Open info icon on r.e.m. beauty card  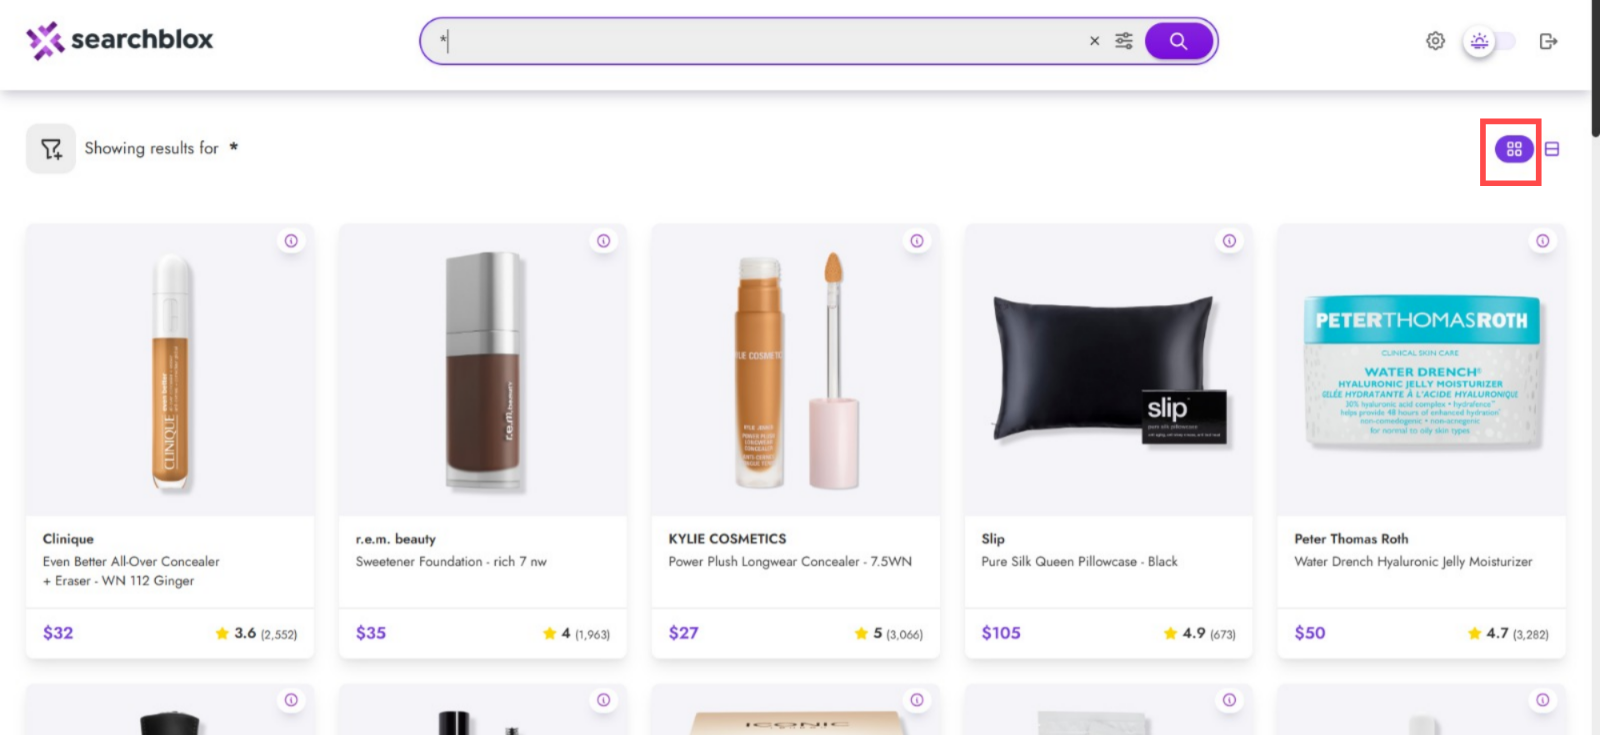tap(604, 241)
